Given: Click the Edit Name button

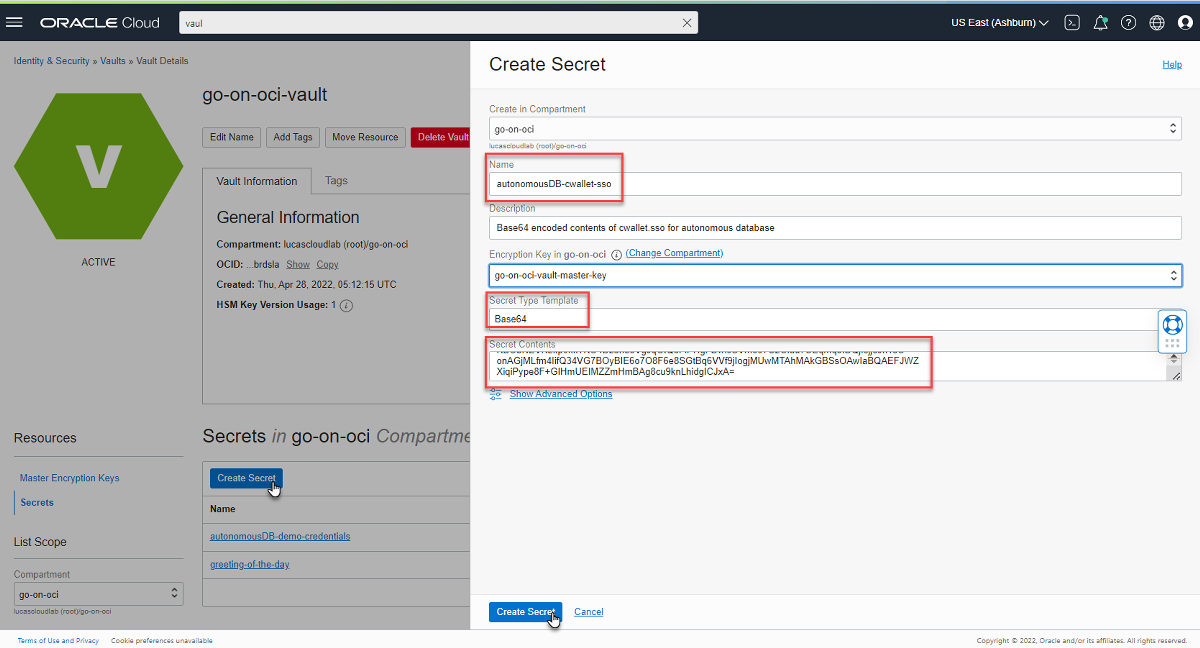Looking at the screenshot, I should click(232, 137).
